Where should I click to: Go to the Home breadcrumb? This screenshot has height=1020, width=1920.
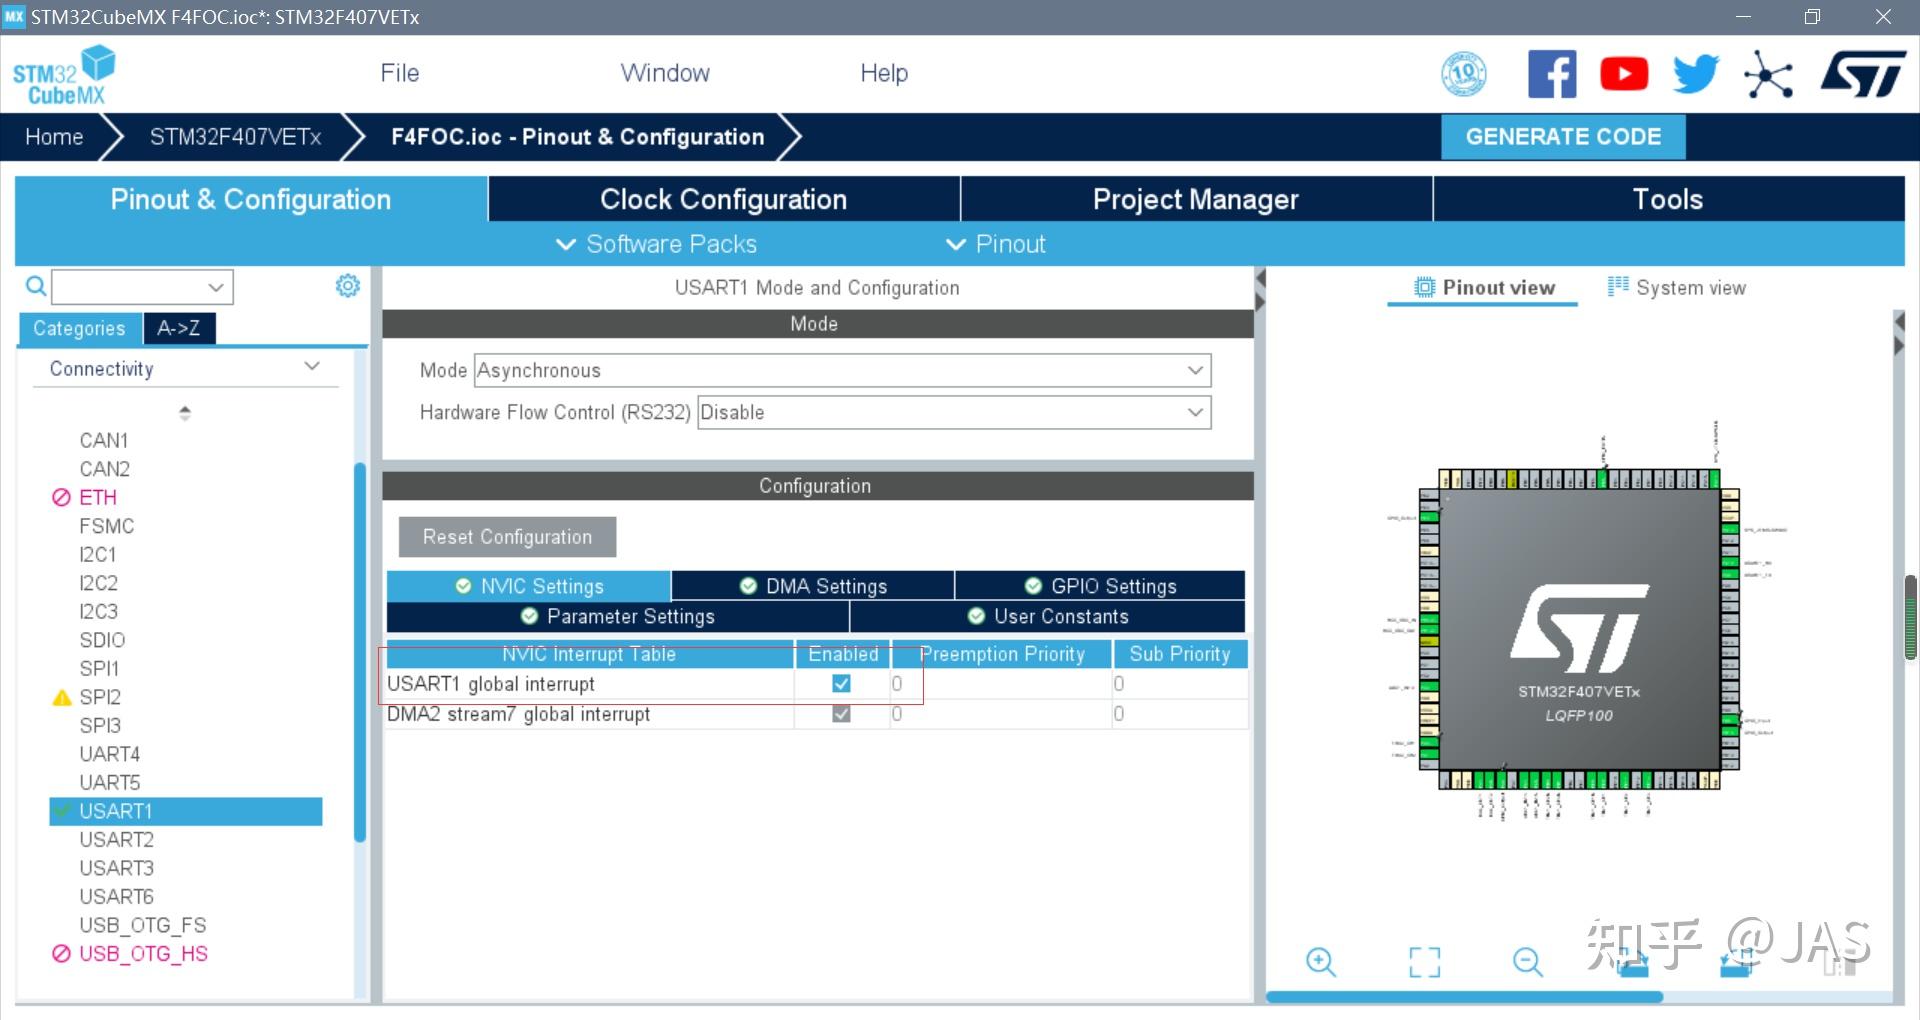click(54, 137)
